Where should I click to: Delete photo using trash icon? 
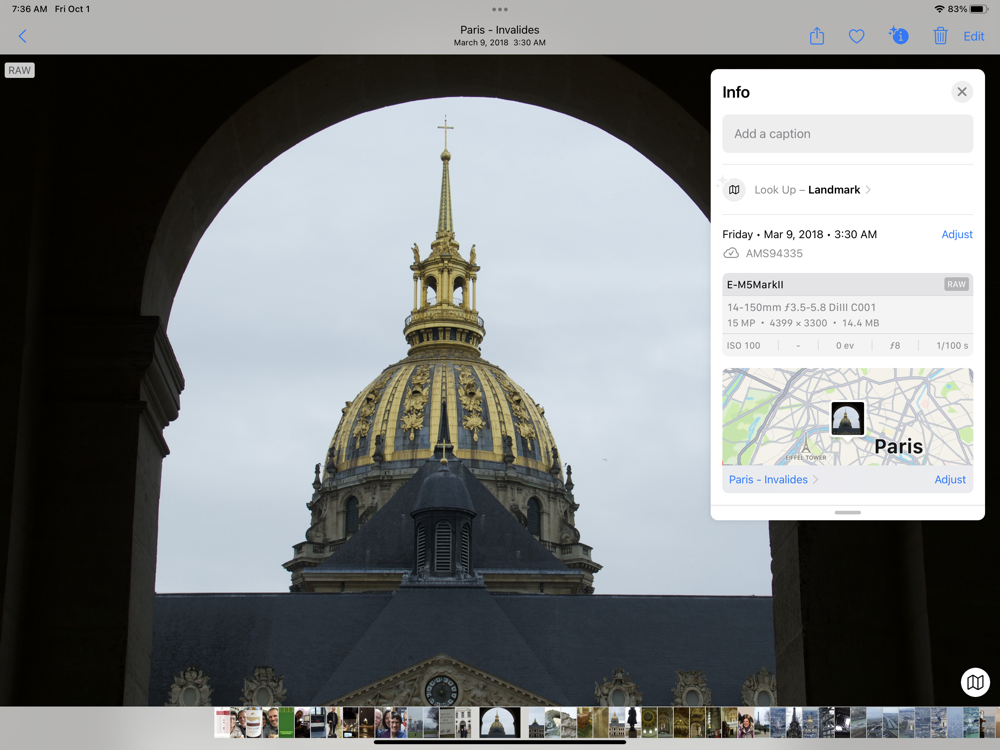(x=940, y=36)
